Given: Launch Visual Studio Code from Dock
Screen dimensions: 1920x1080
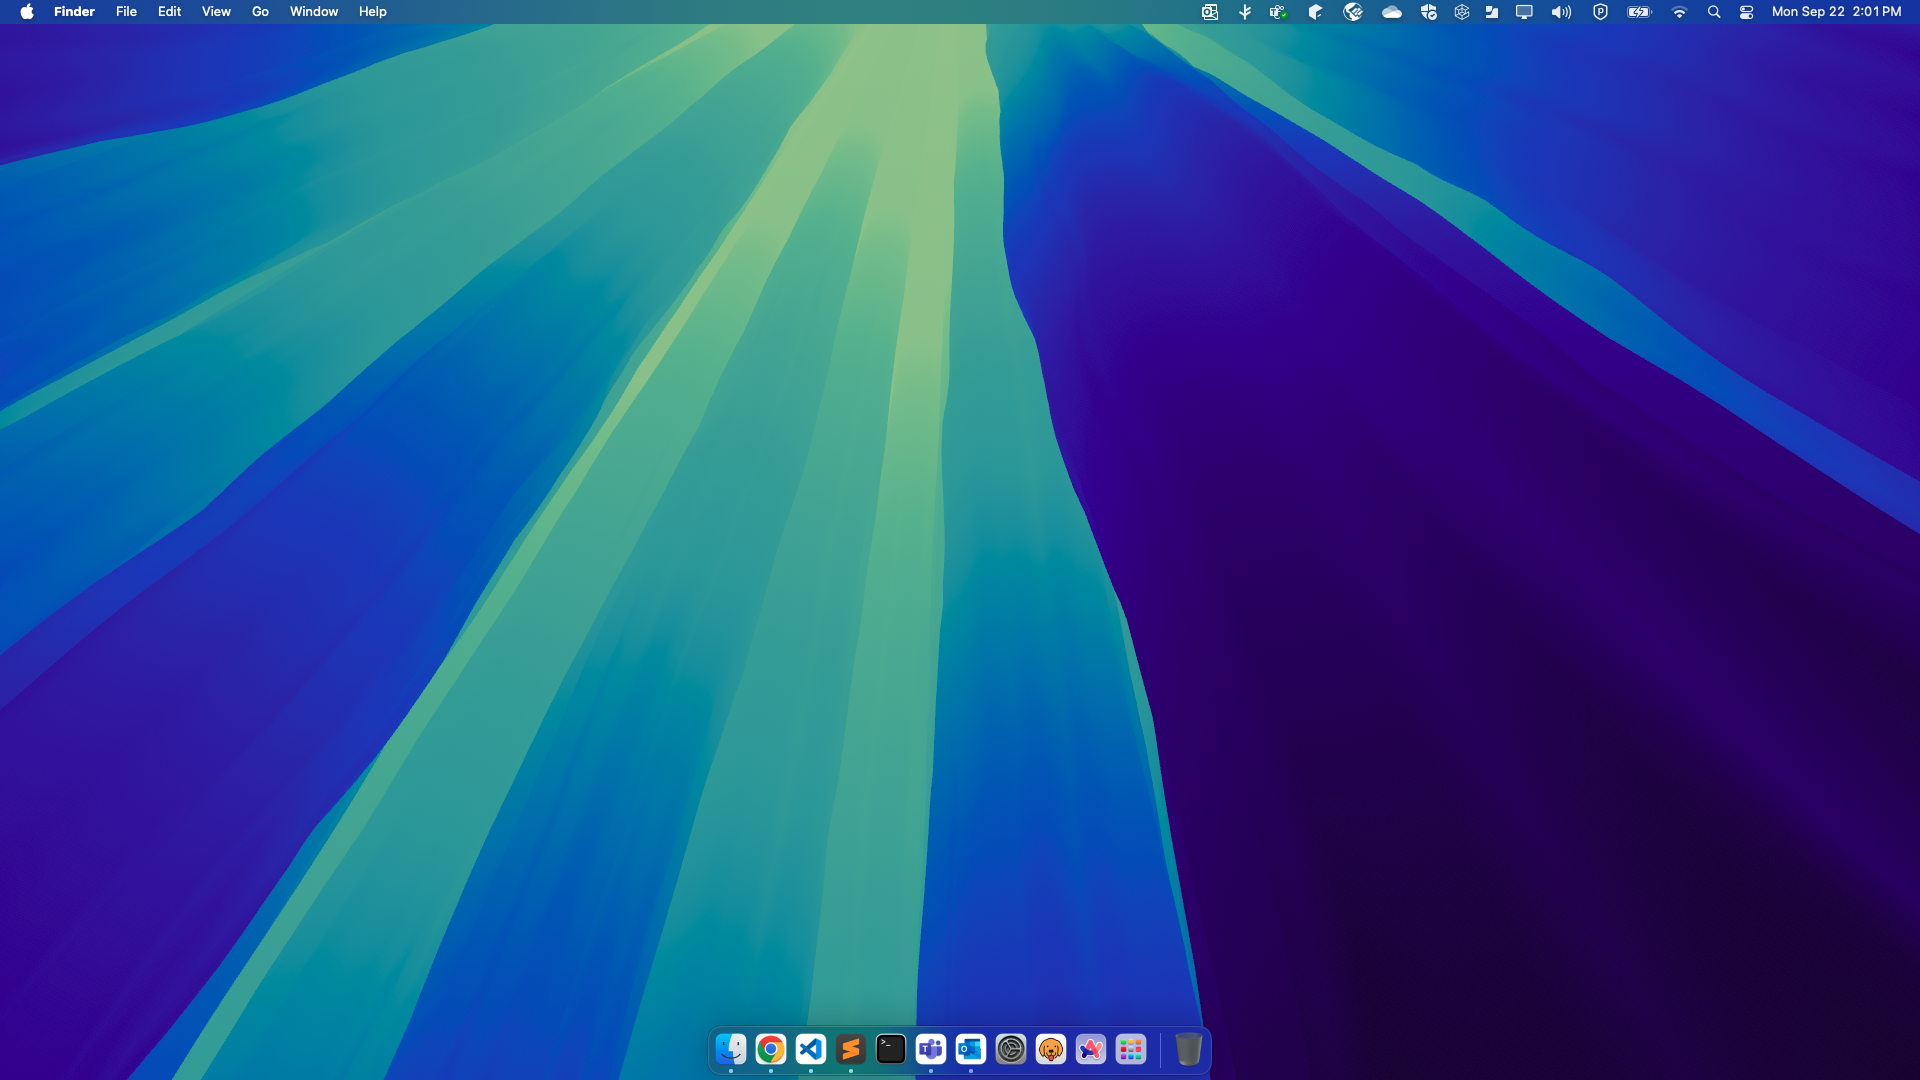Looking at the screenshot, I should click(x=810, y=1049).
